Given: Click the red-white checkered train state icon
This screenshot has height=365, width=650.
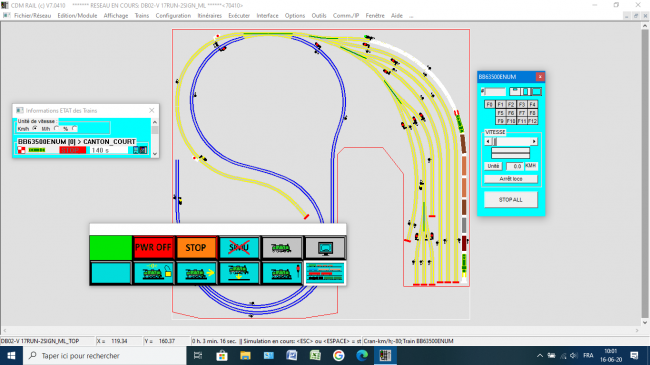Looking at the screenshot, I should [x=22, y=150].
